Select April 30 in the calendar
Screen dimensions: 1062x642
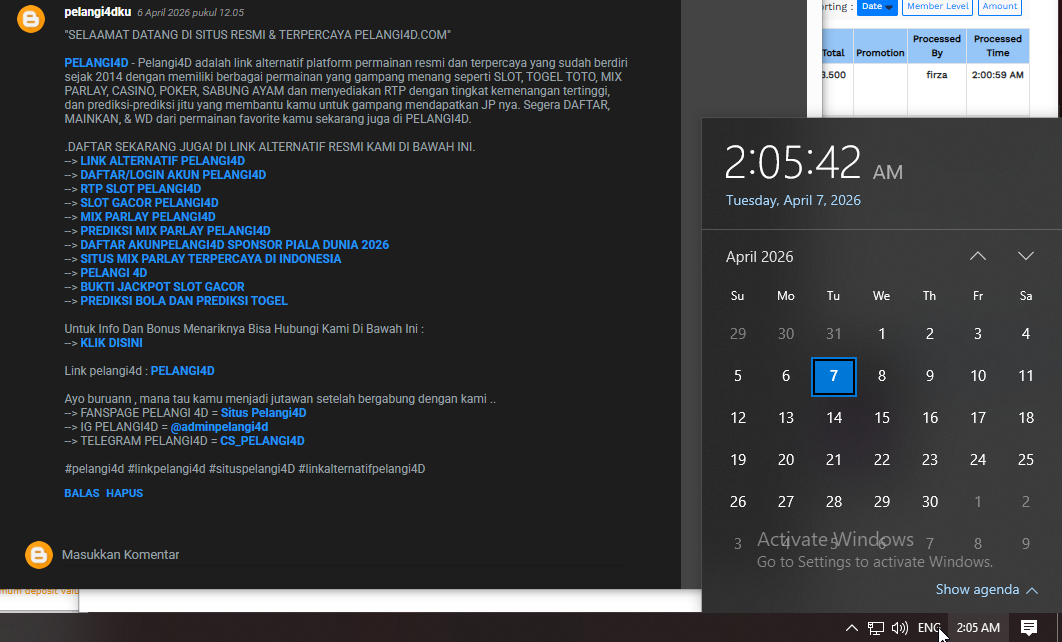(930, 502)
